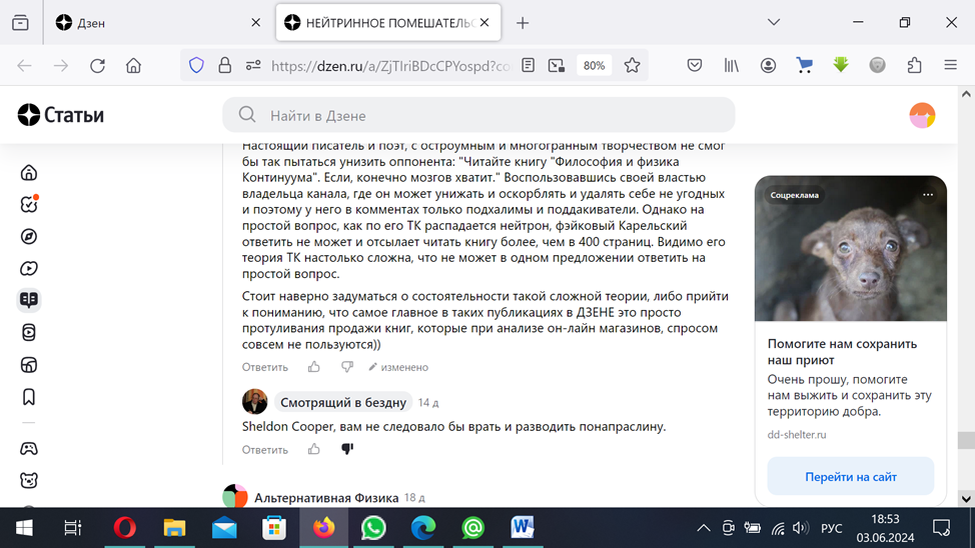Like the comment by Смотрящий в бездну
This screenshot has width=975, height=548.
314,449
